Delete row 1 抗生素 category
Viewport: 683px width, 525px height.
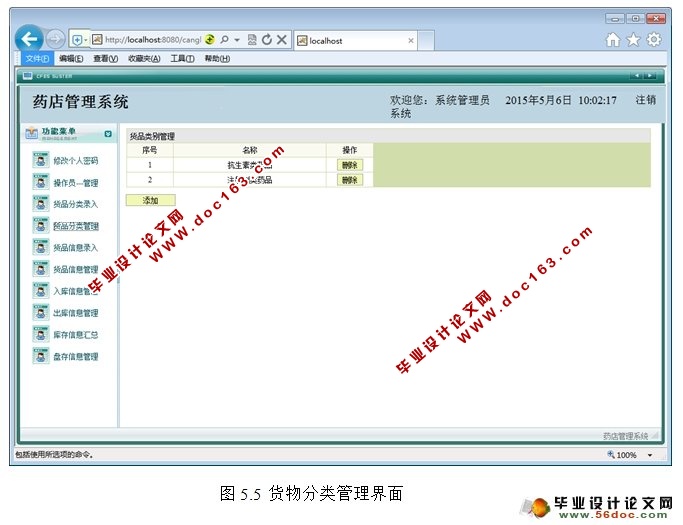click(350, 165)
